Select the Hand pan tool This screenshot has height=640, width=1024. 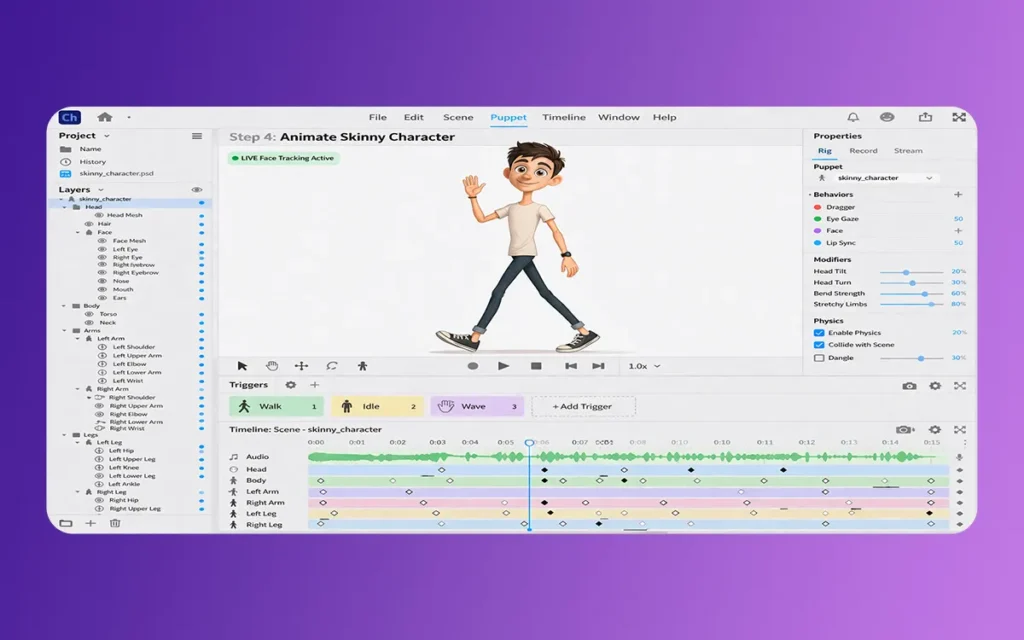tap(271, 366)
